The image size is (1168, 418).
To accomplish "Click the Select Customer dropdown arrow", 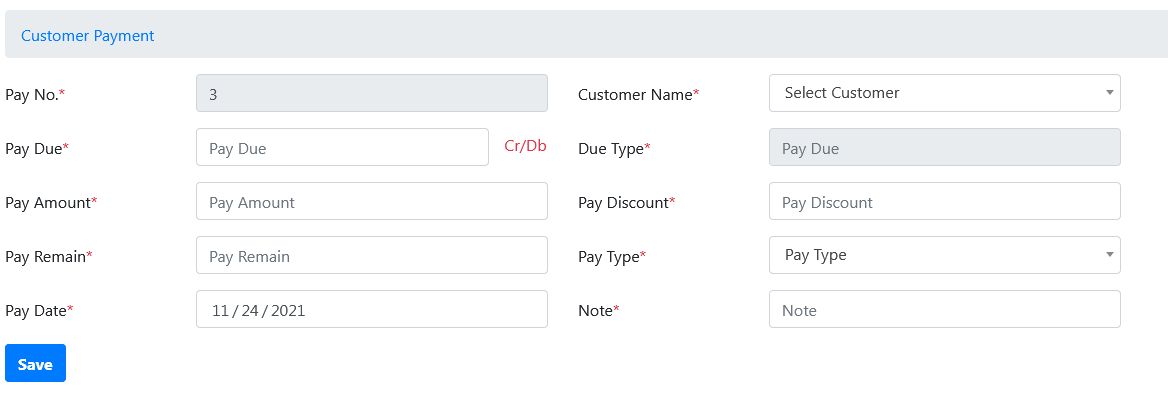I will tap(1109, 93).
